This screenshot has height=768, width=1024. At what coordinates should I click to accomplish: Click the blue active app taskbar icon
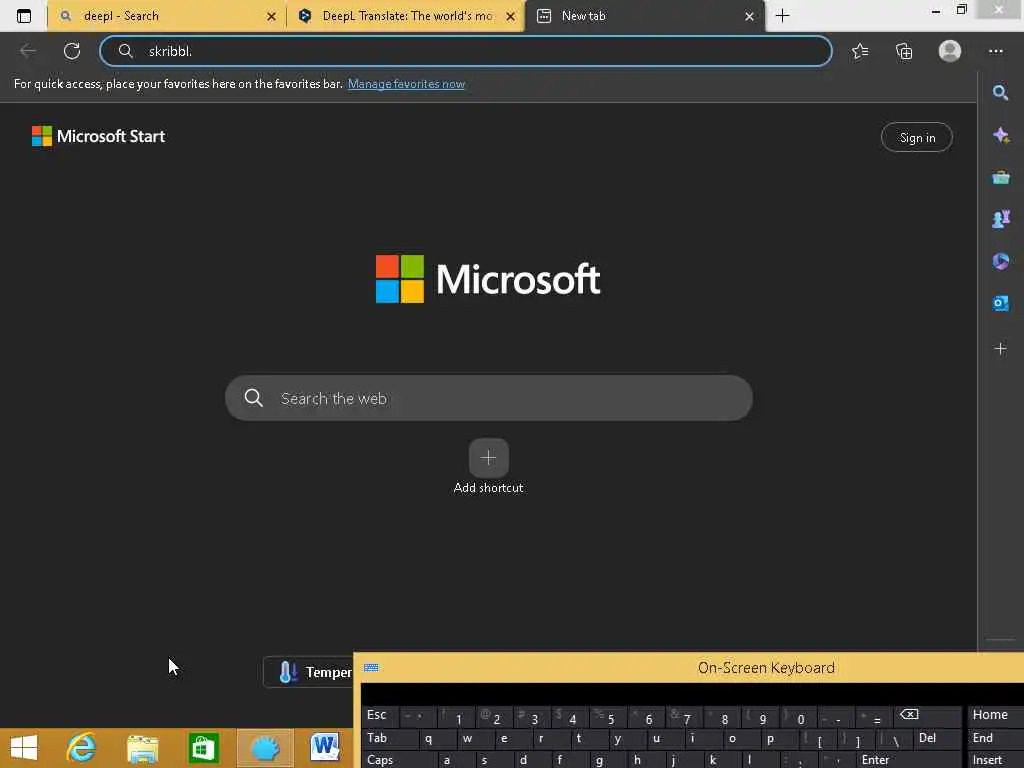click(x=264, y=748)
